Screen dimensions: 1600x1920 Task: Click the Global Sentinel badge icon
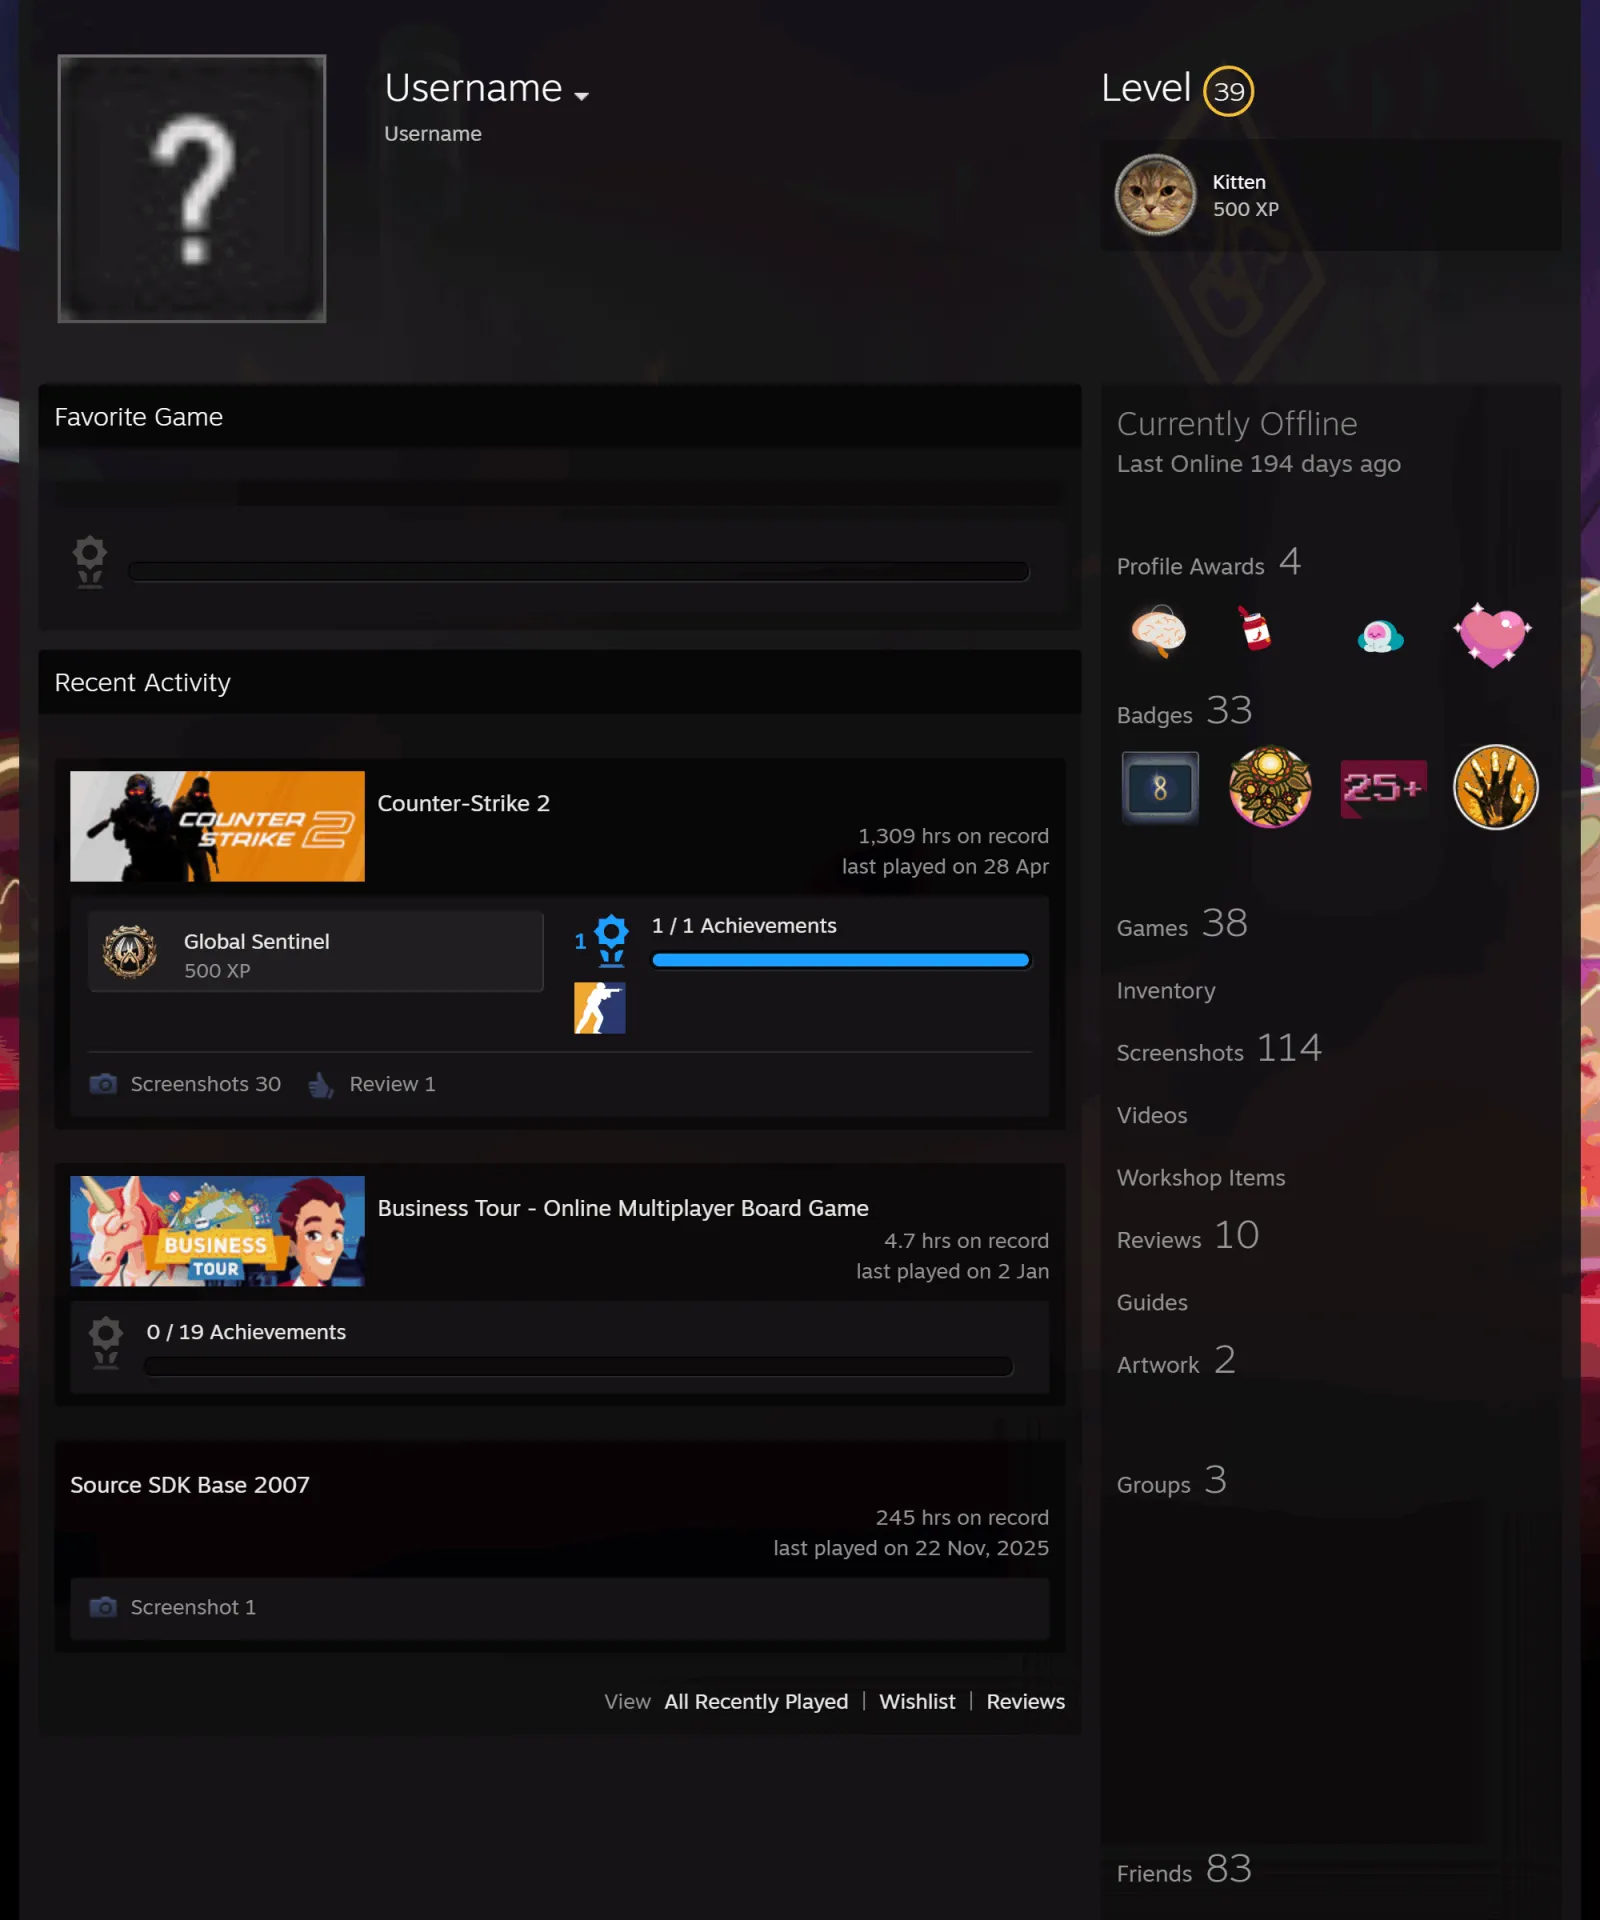(130, 952)
